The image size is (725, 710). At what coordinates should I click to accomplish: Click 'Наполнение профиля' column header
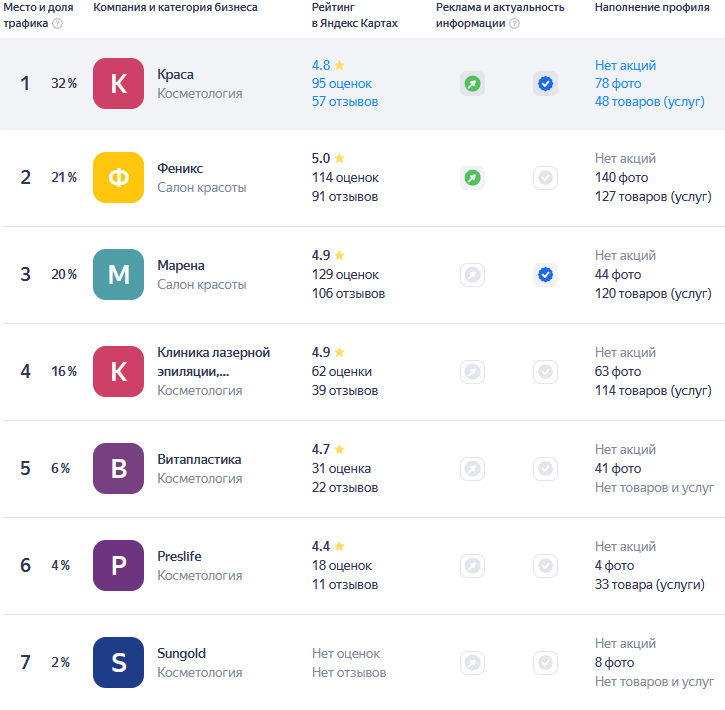652,7
